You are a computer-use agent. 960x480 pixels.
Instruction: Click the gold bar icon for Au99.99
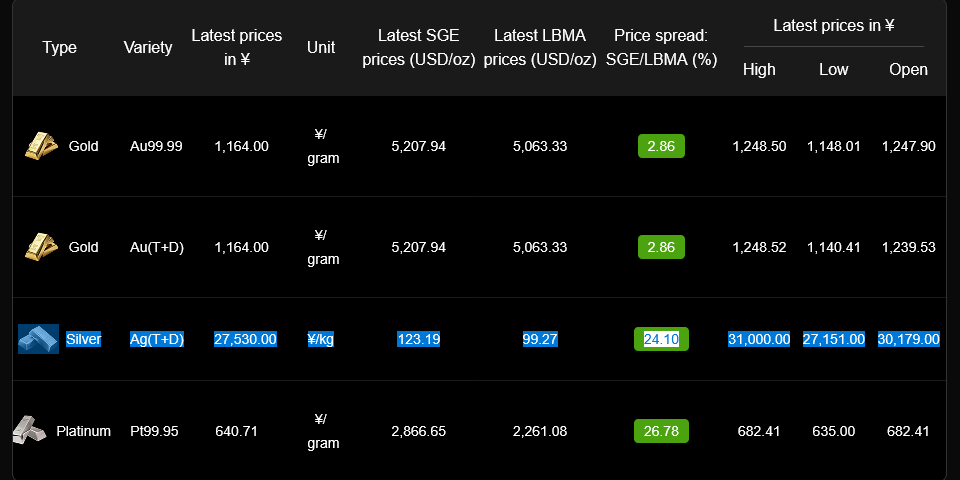click(x=41, y=146)
